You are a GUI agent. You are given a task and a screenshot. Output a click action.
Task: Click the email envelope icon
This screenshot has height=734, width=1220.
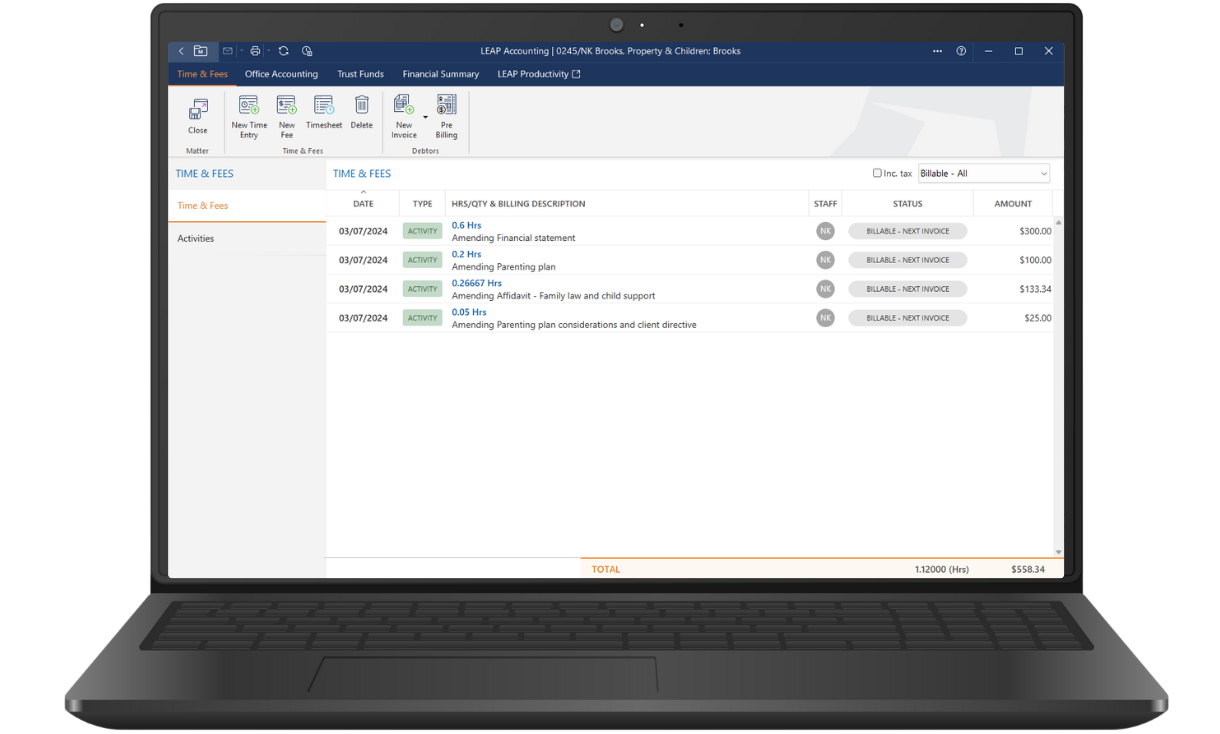[x=228, y=51]
